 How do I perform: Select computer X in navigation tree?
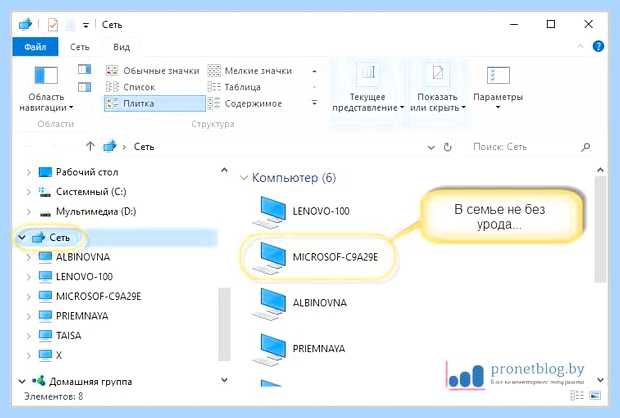click(59, 355)
